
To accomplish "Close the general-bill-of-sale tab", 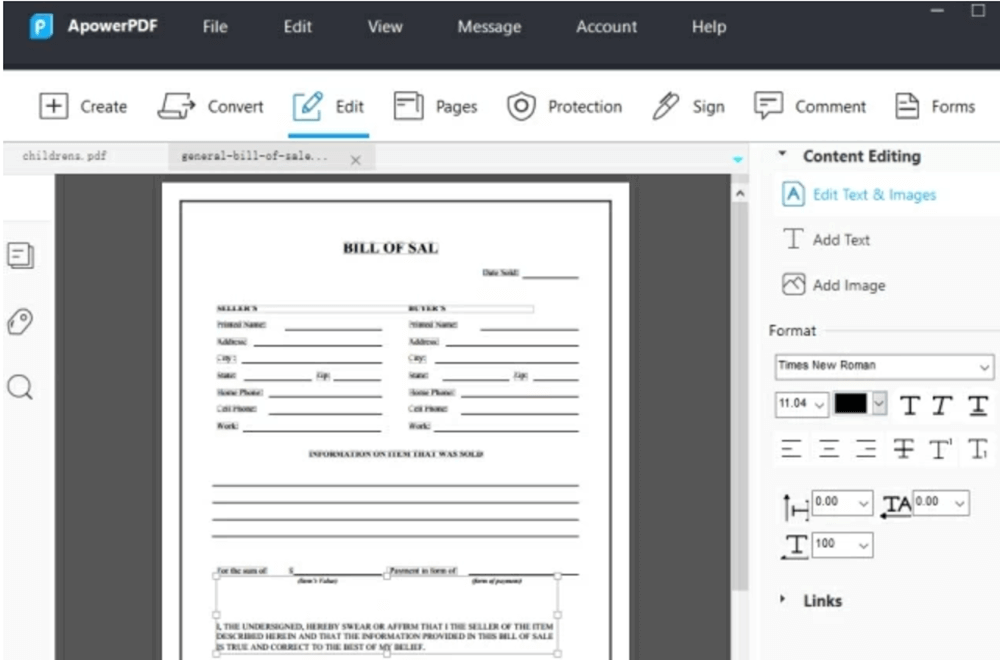I will pyautogui.click(x=355, y=159).
